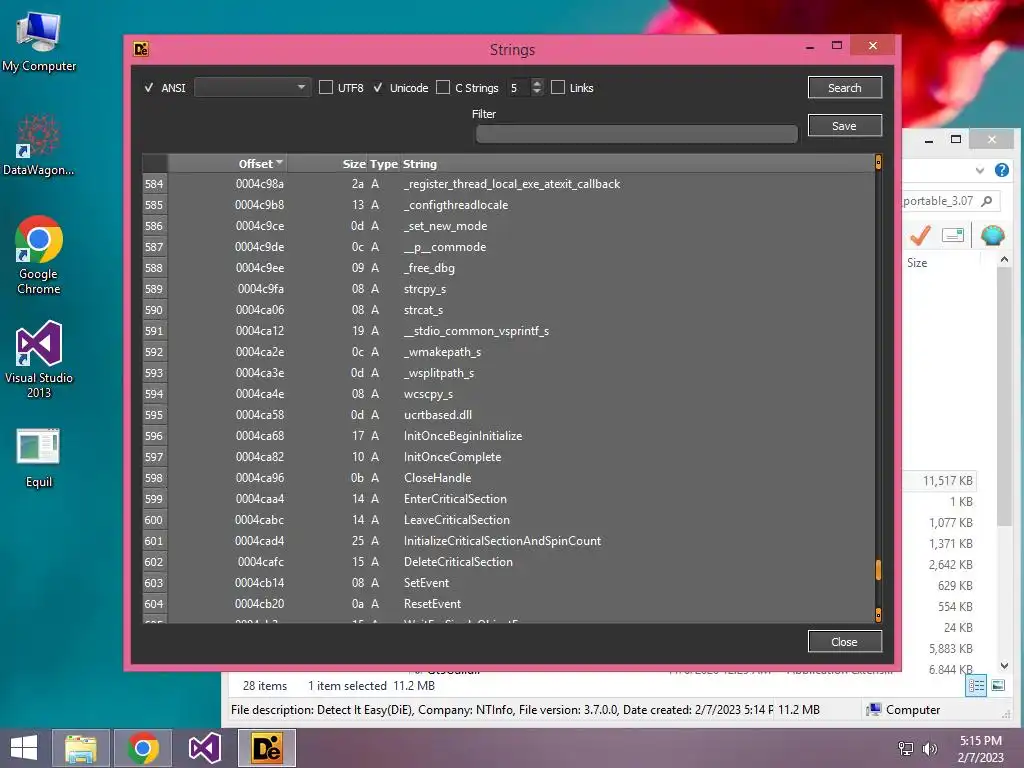Click offset cell 0004ca58
1024x768 pixels.
click(x=260, y=415)
